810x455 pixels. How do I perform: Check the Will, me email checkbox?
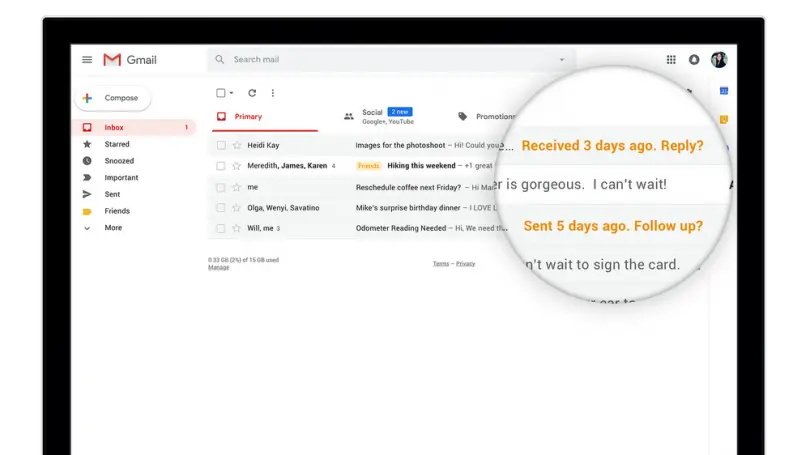point(221,228)
